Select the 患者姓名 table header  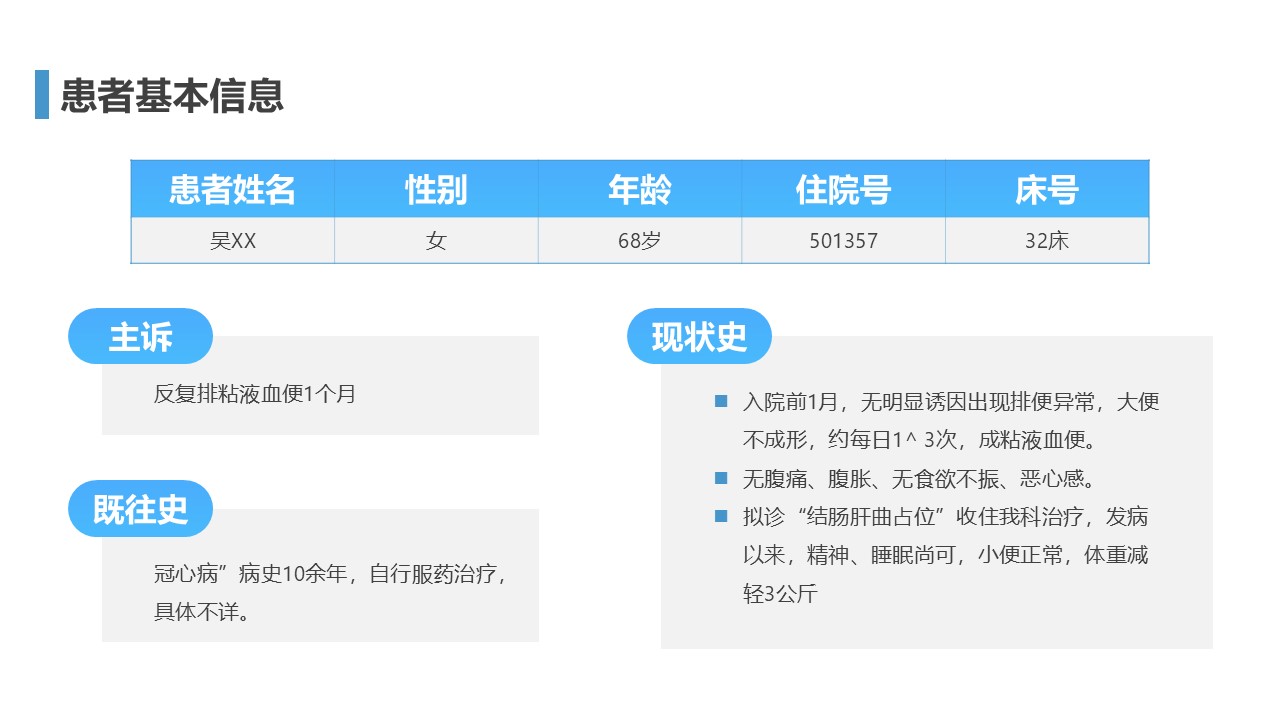click(233, 189)
